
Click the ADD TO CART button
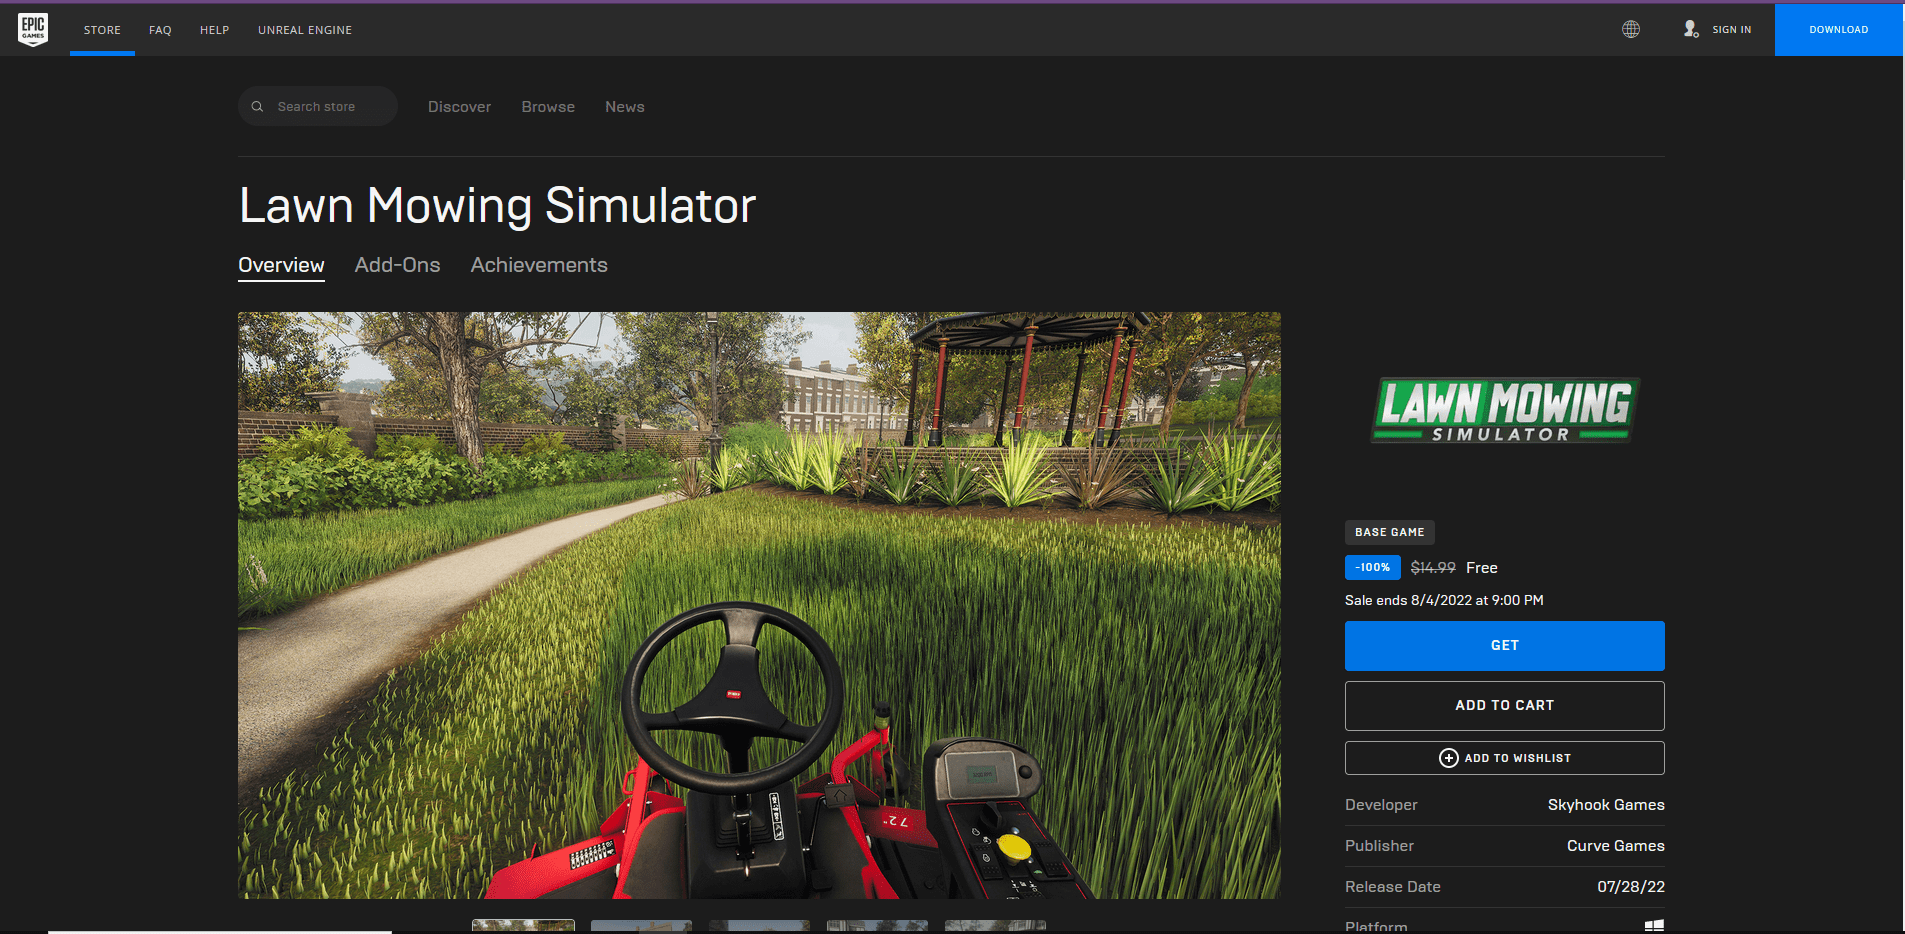click(x=1505, y=706)
